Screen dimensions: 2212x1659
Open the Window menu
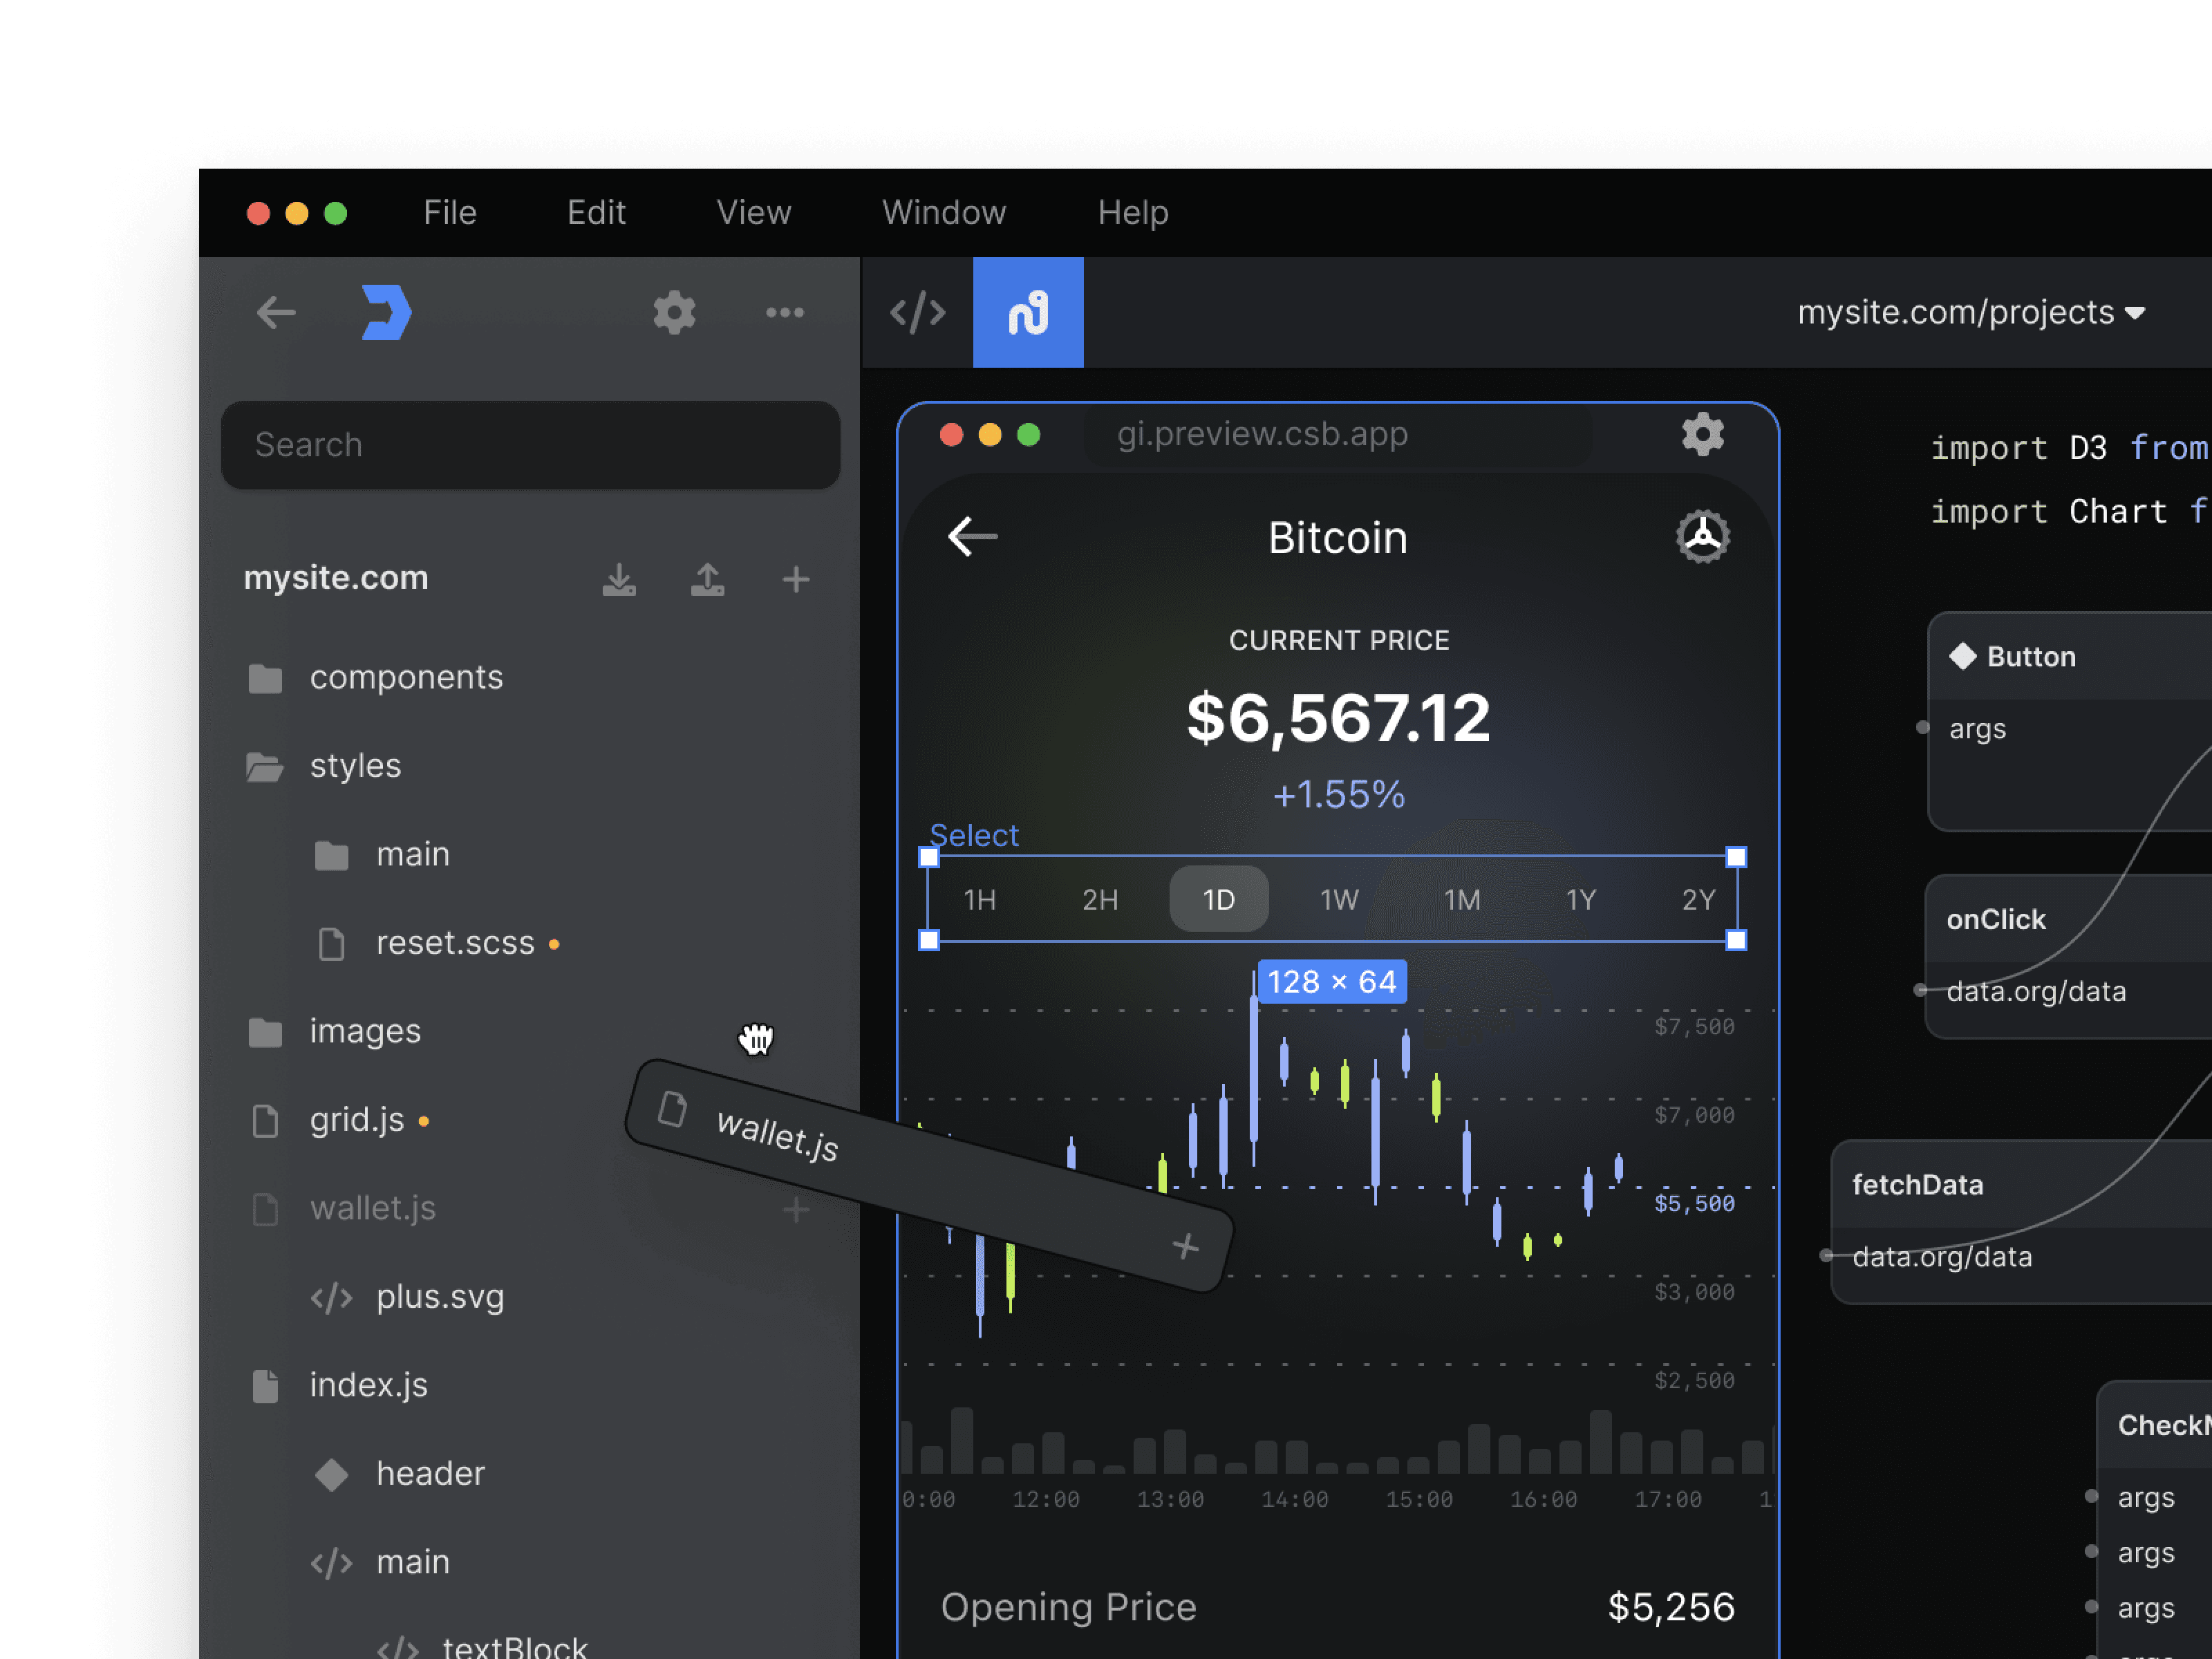(943, 213)
